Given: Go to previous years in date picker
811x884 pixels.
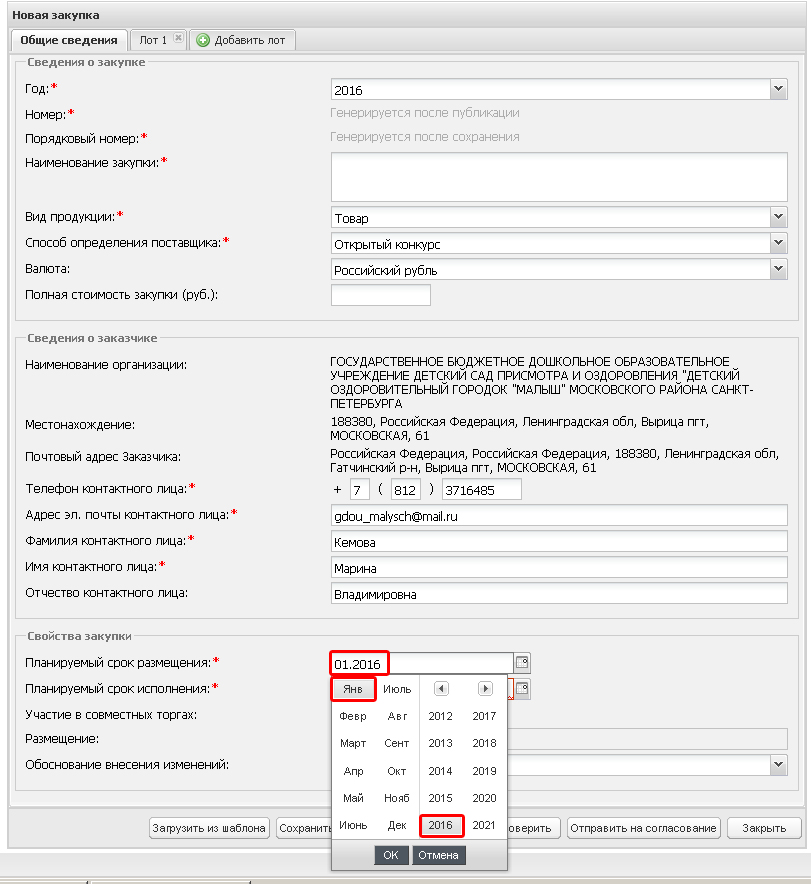Looking at the screenshot, I should coord(441,688).
